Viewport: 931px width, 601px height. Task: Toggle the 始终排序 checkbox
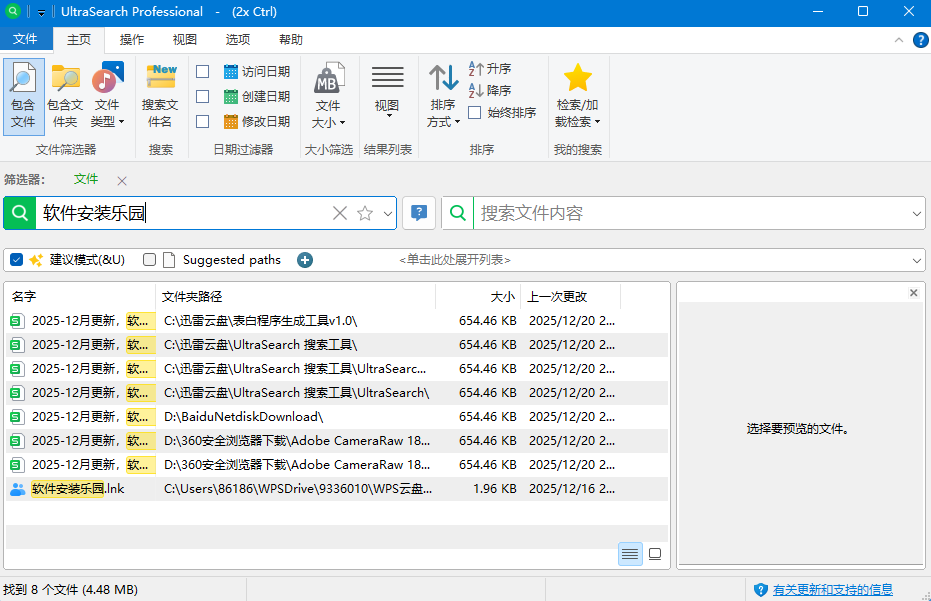475,113
